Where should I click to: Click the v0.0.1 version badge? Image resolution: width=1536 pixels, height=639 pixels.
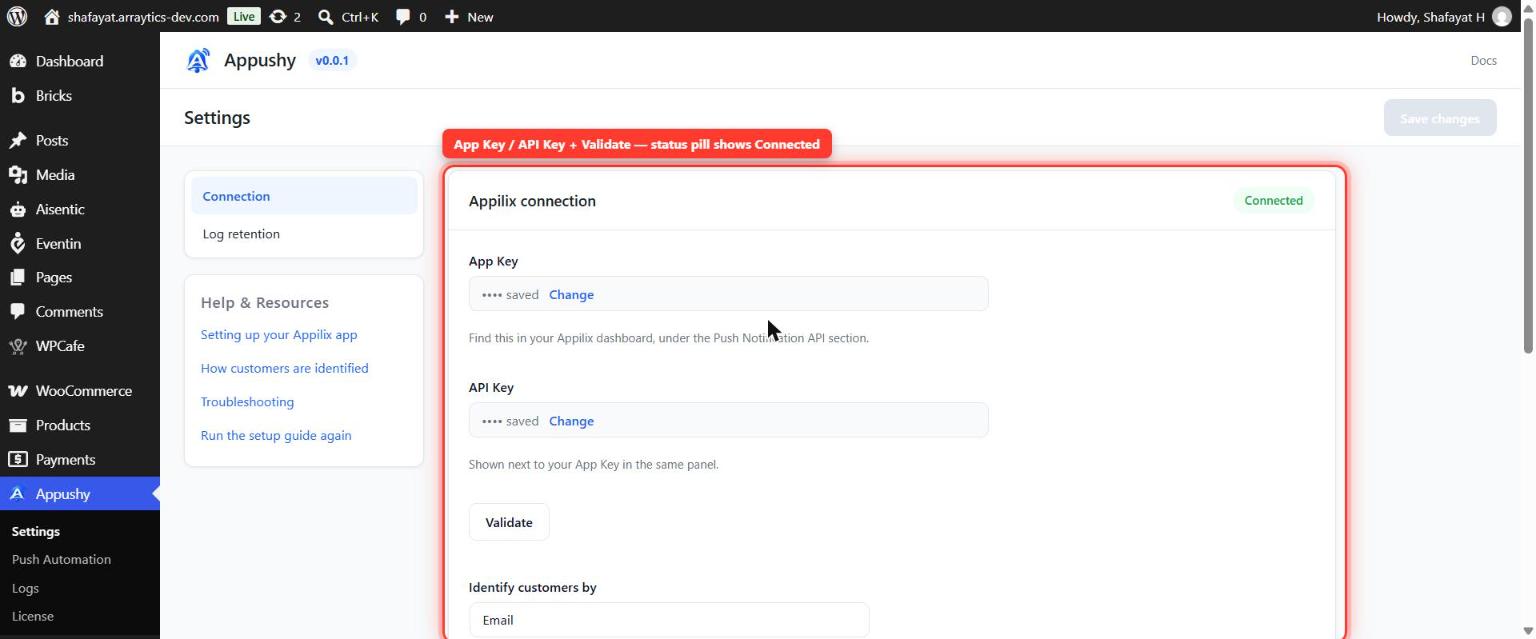[x=332, y=61]
